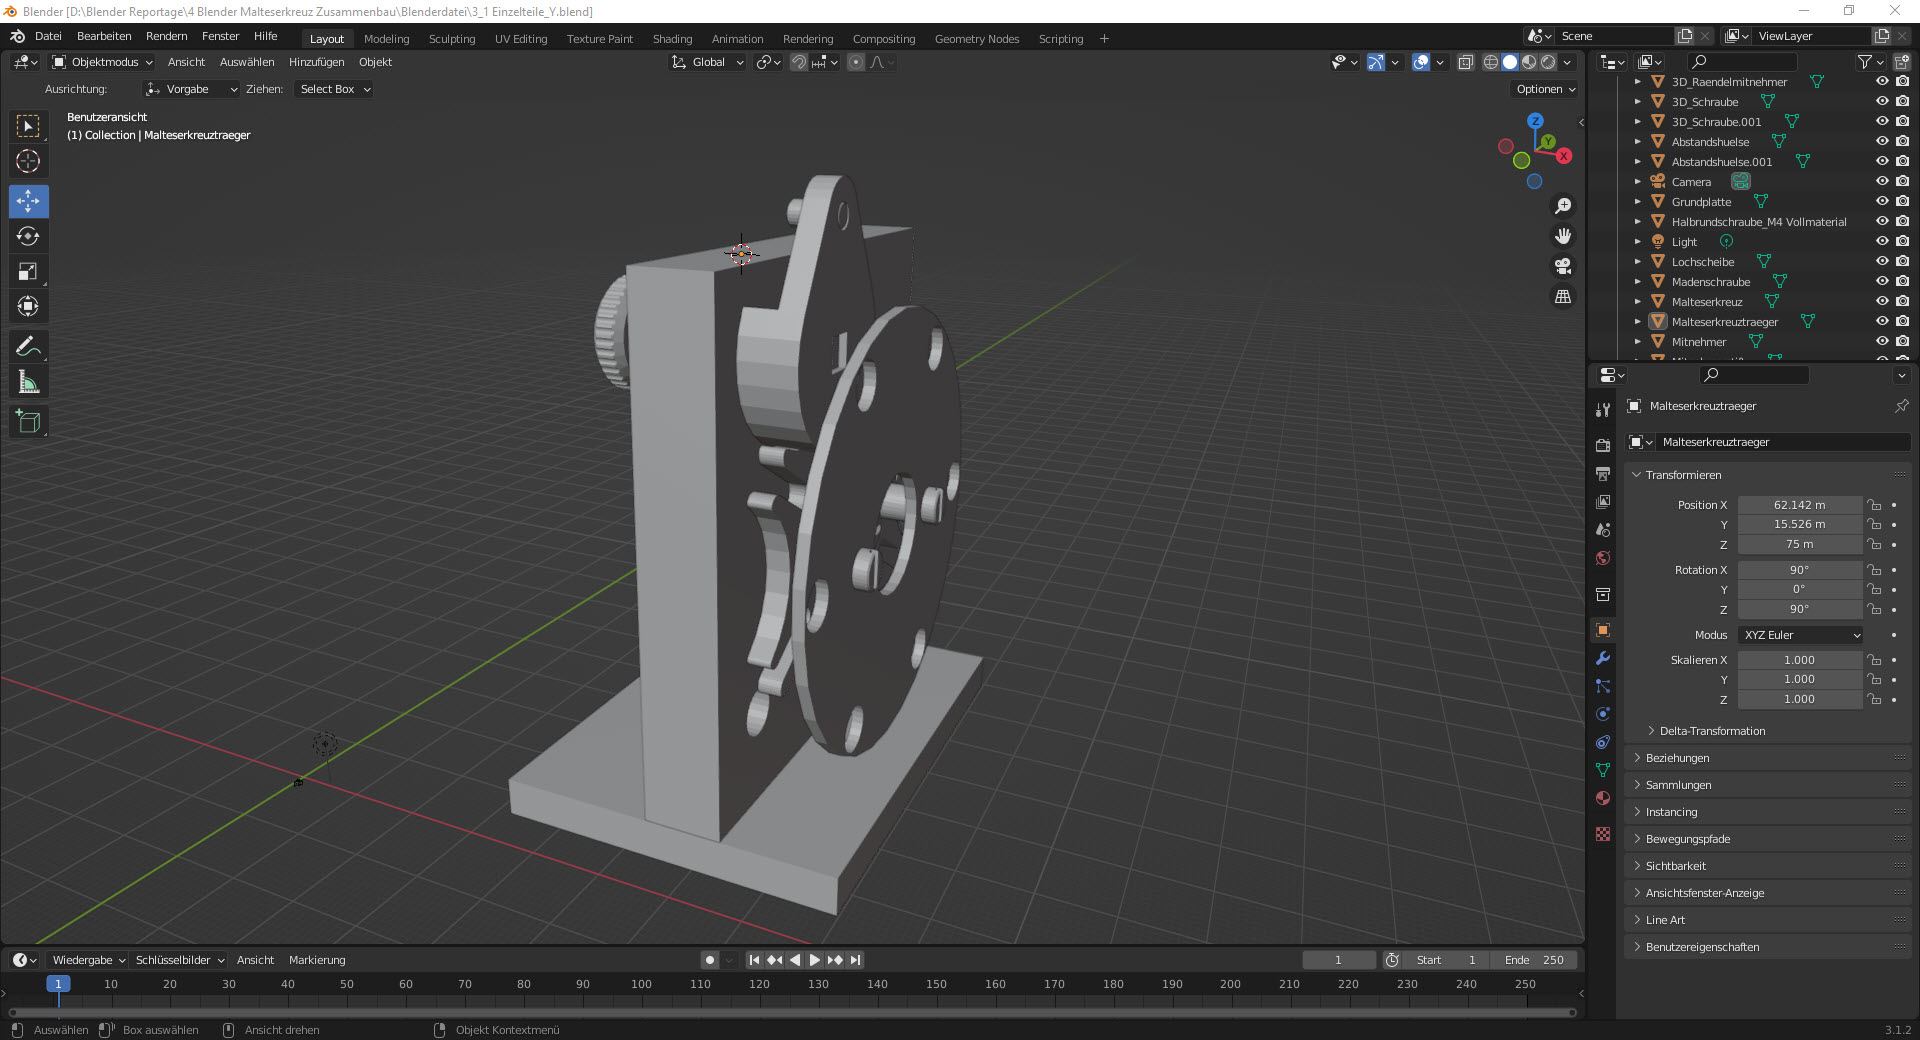
Task: Select the Add Cube tool
Action: 28,422
